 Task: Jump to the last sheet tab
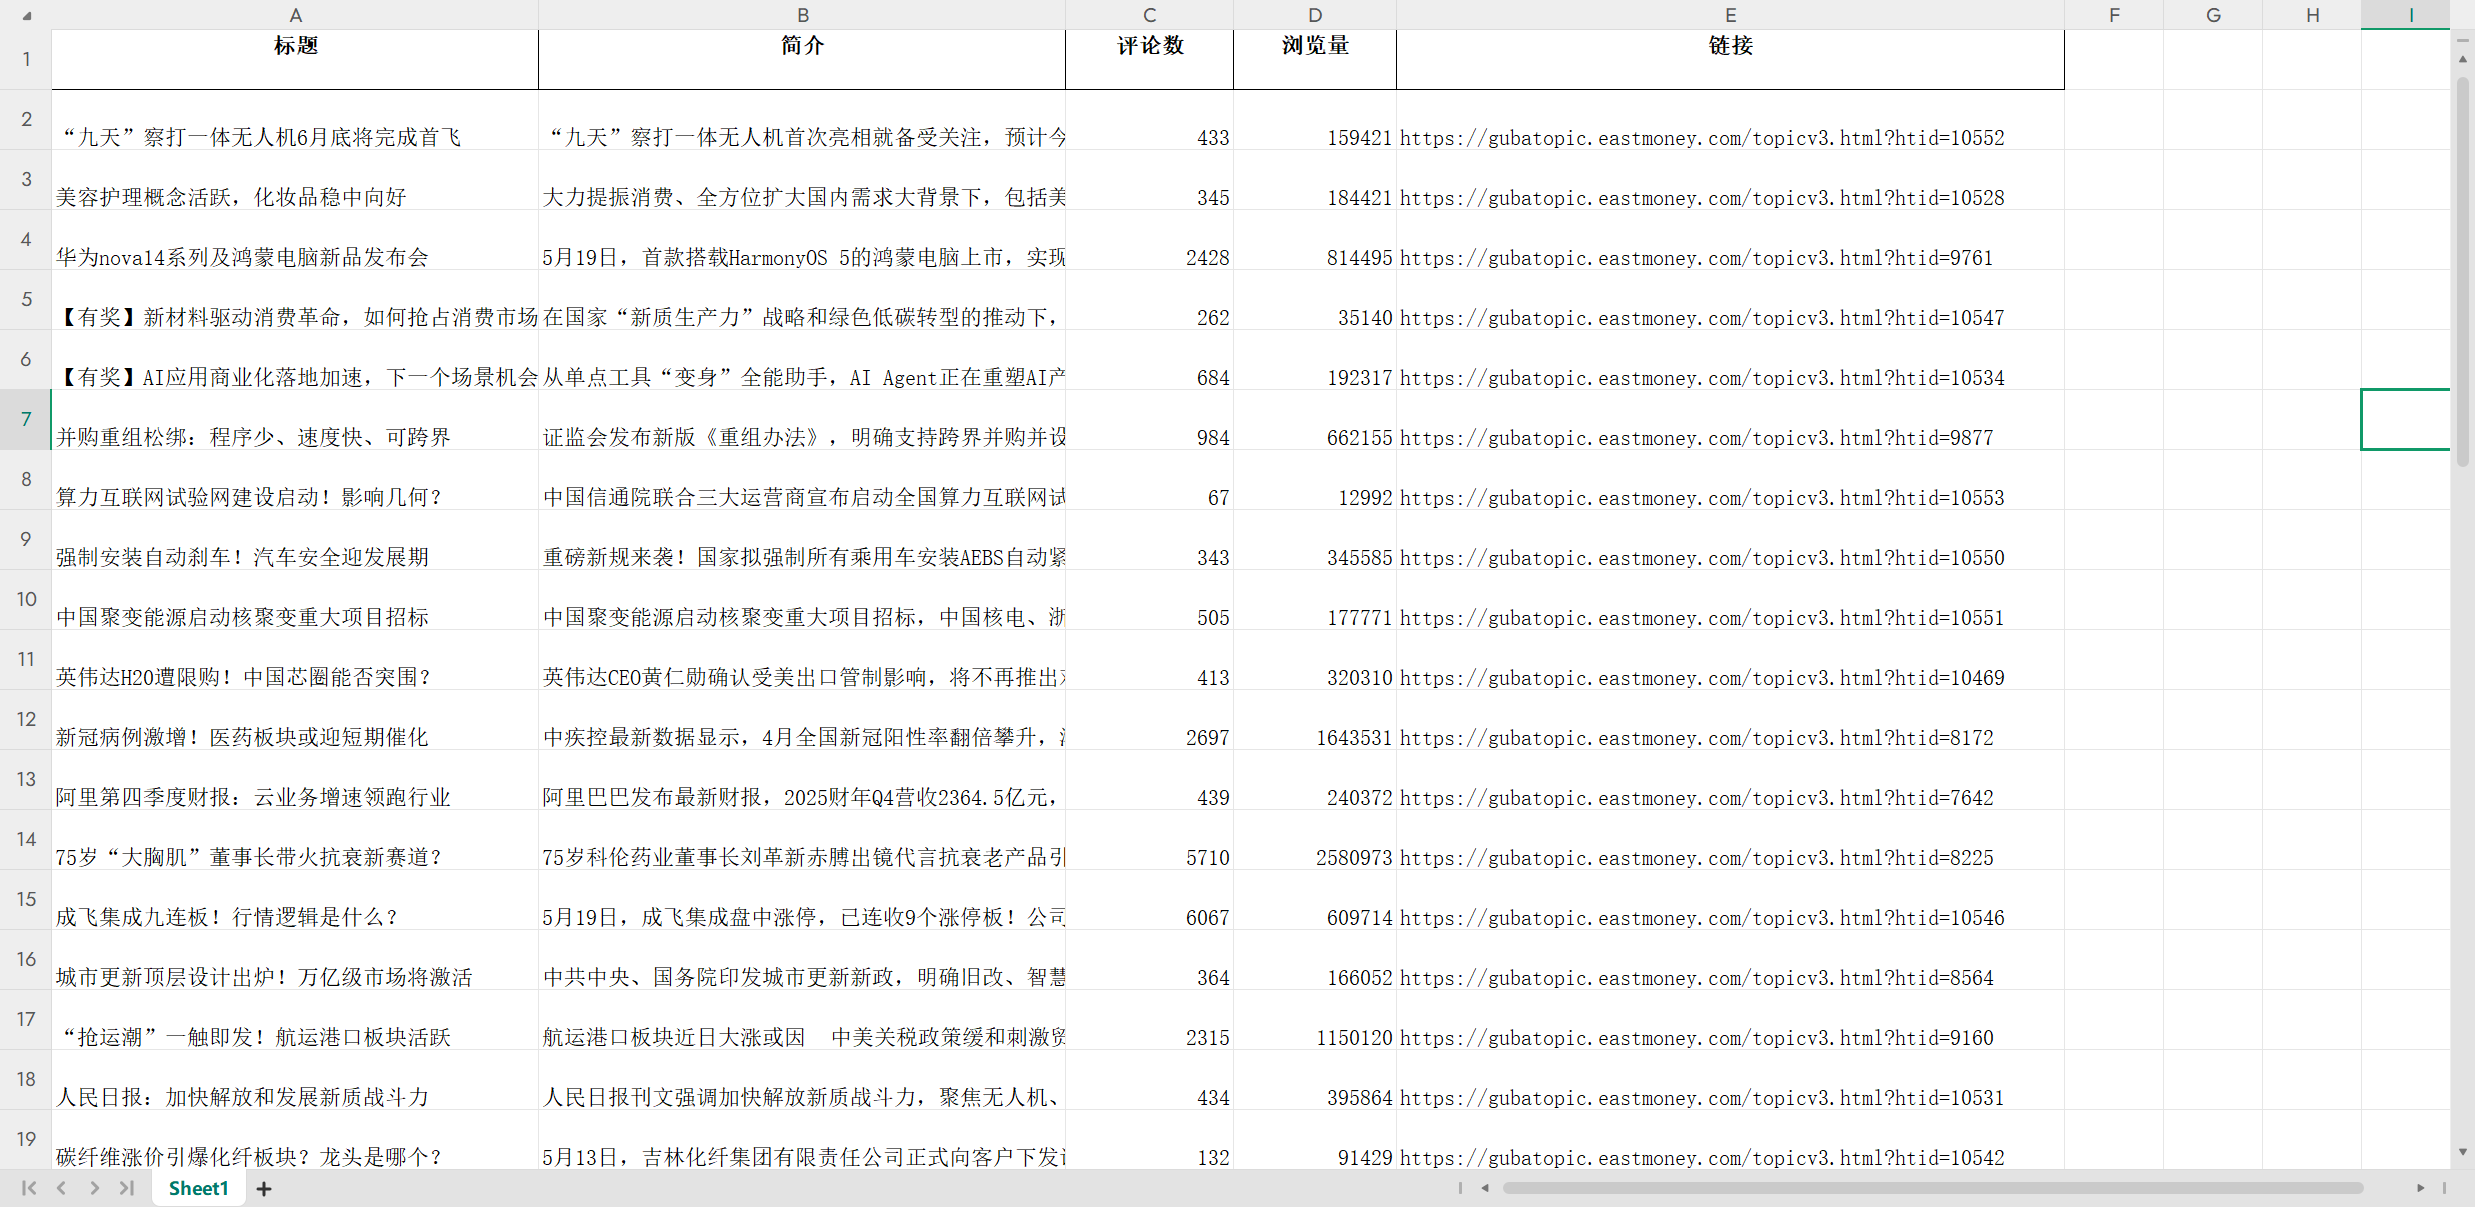coord(127,1188)
